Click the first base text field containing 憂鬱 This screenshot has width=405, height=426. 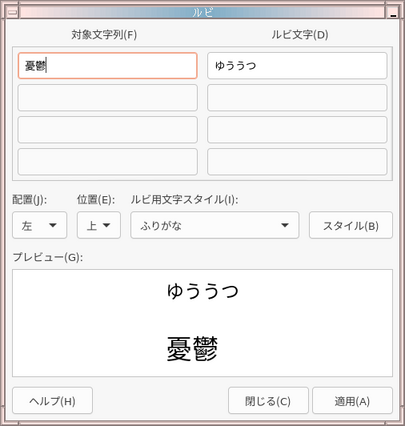(107, 66)
